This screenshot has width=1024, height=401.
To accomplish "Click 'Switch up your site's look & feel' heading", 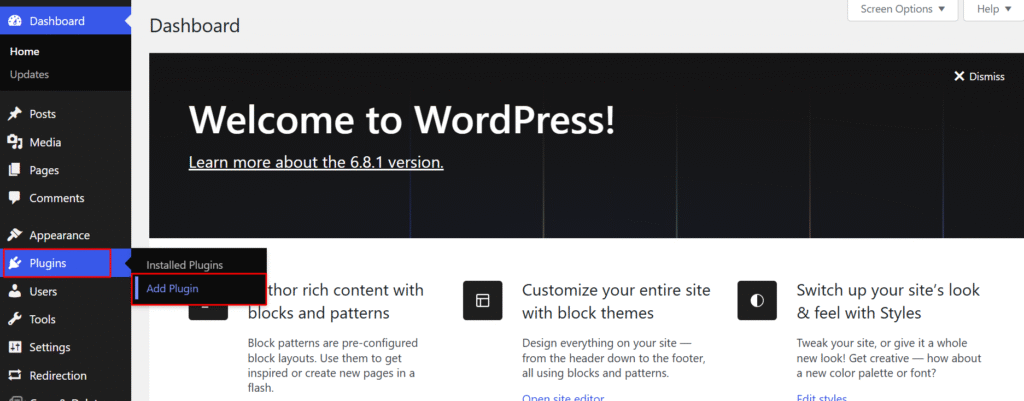I will 888,301.
